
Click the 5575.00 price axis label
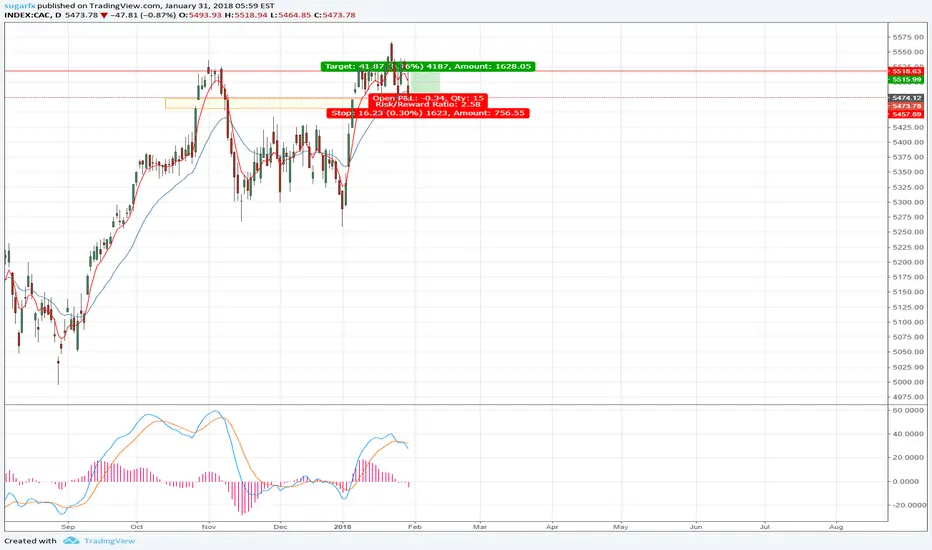[908, 37]
